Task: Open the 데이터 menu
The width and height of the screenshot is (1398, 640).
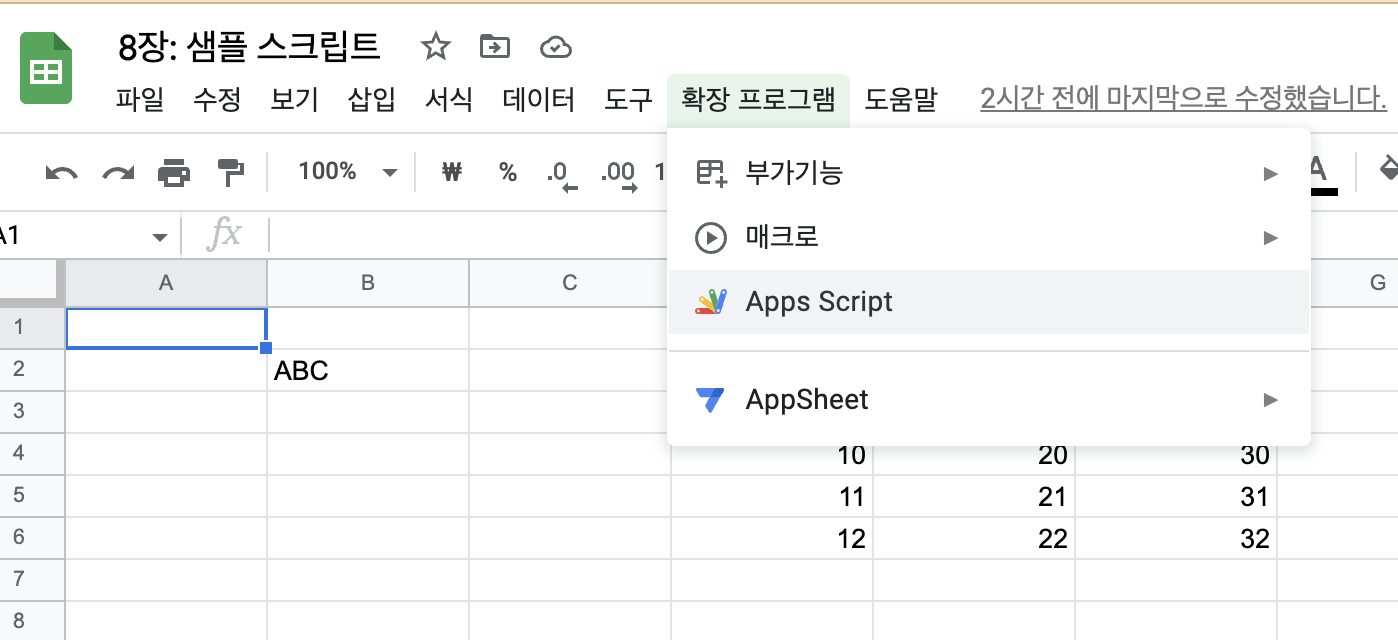Action: point(539,100)
